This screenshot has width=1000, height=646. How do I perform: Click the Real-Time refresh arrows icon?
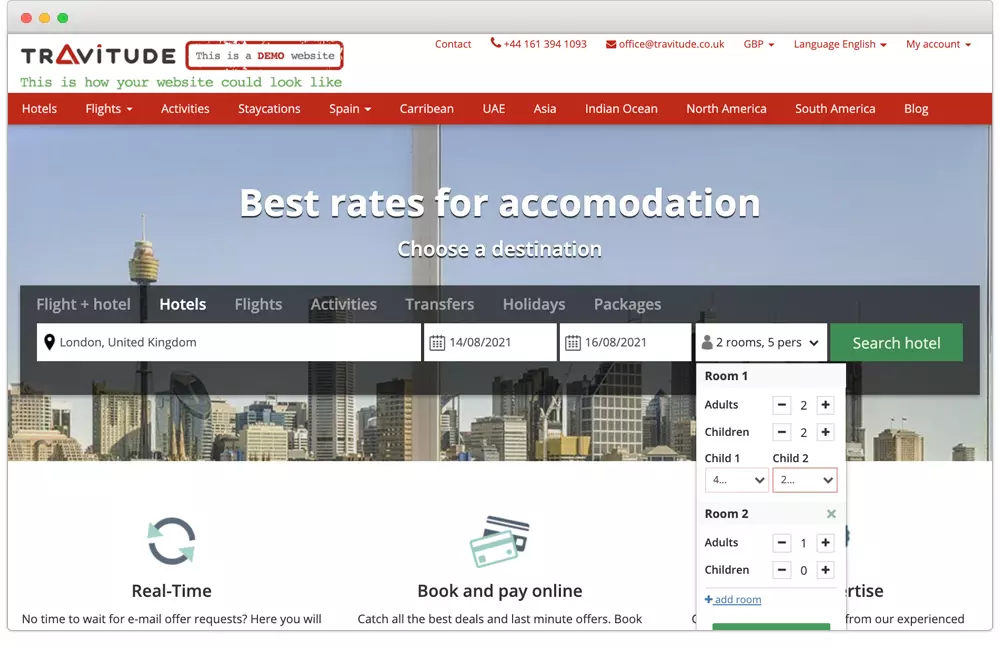(x=171, y=541)
